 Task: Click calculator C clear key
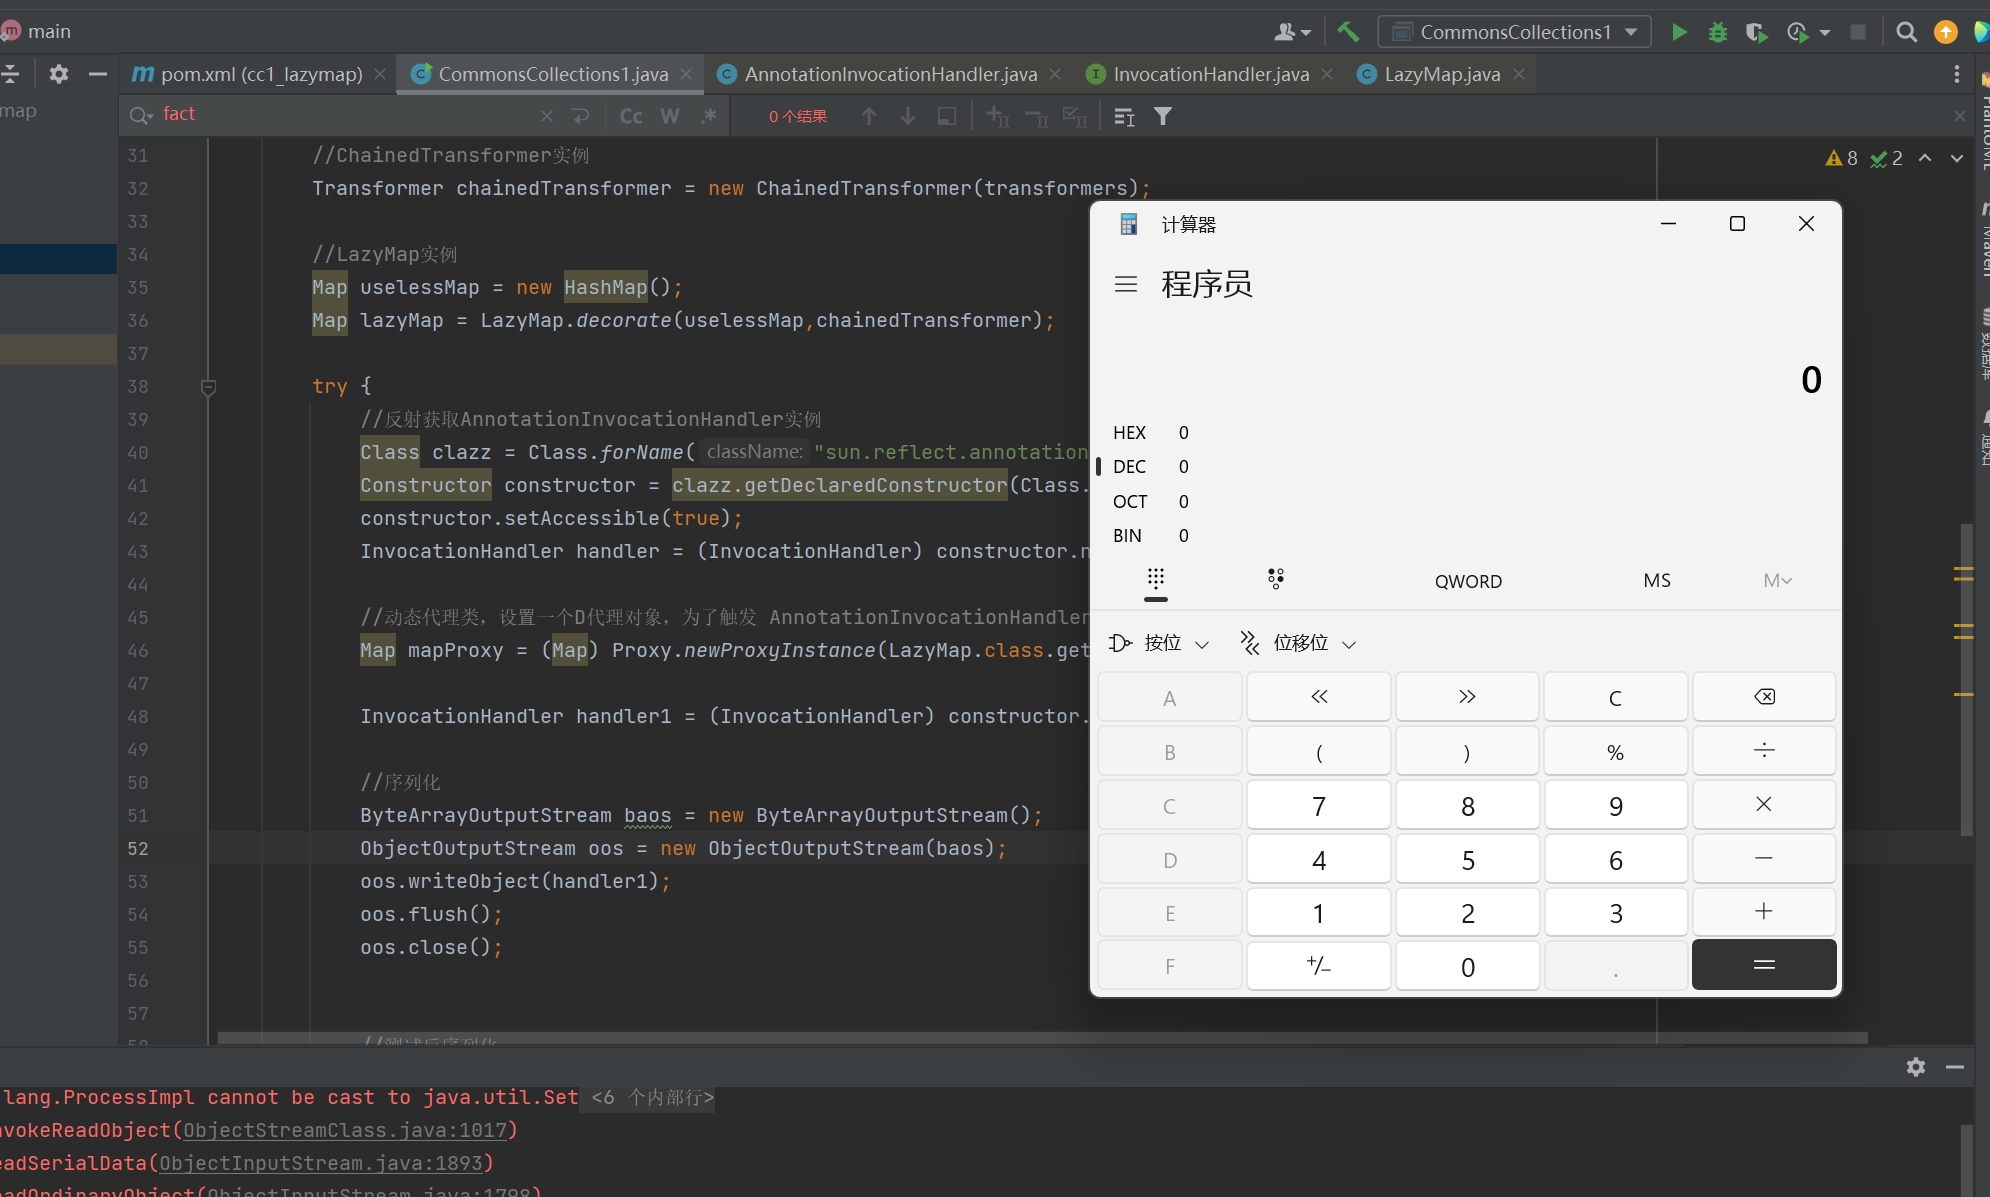tap(1615, 697)
